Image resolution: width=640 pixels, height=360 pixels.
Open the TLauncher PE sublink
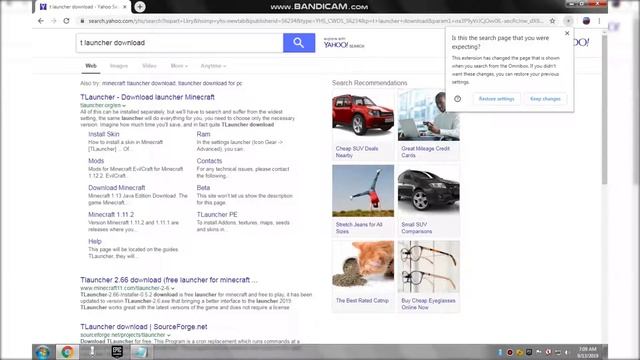pyautogui.click(x=217, y=214)
